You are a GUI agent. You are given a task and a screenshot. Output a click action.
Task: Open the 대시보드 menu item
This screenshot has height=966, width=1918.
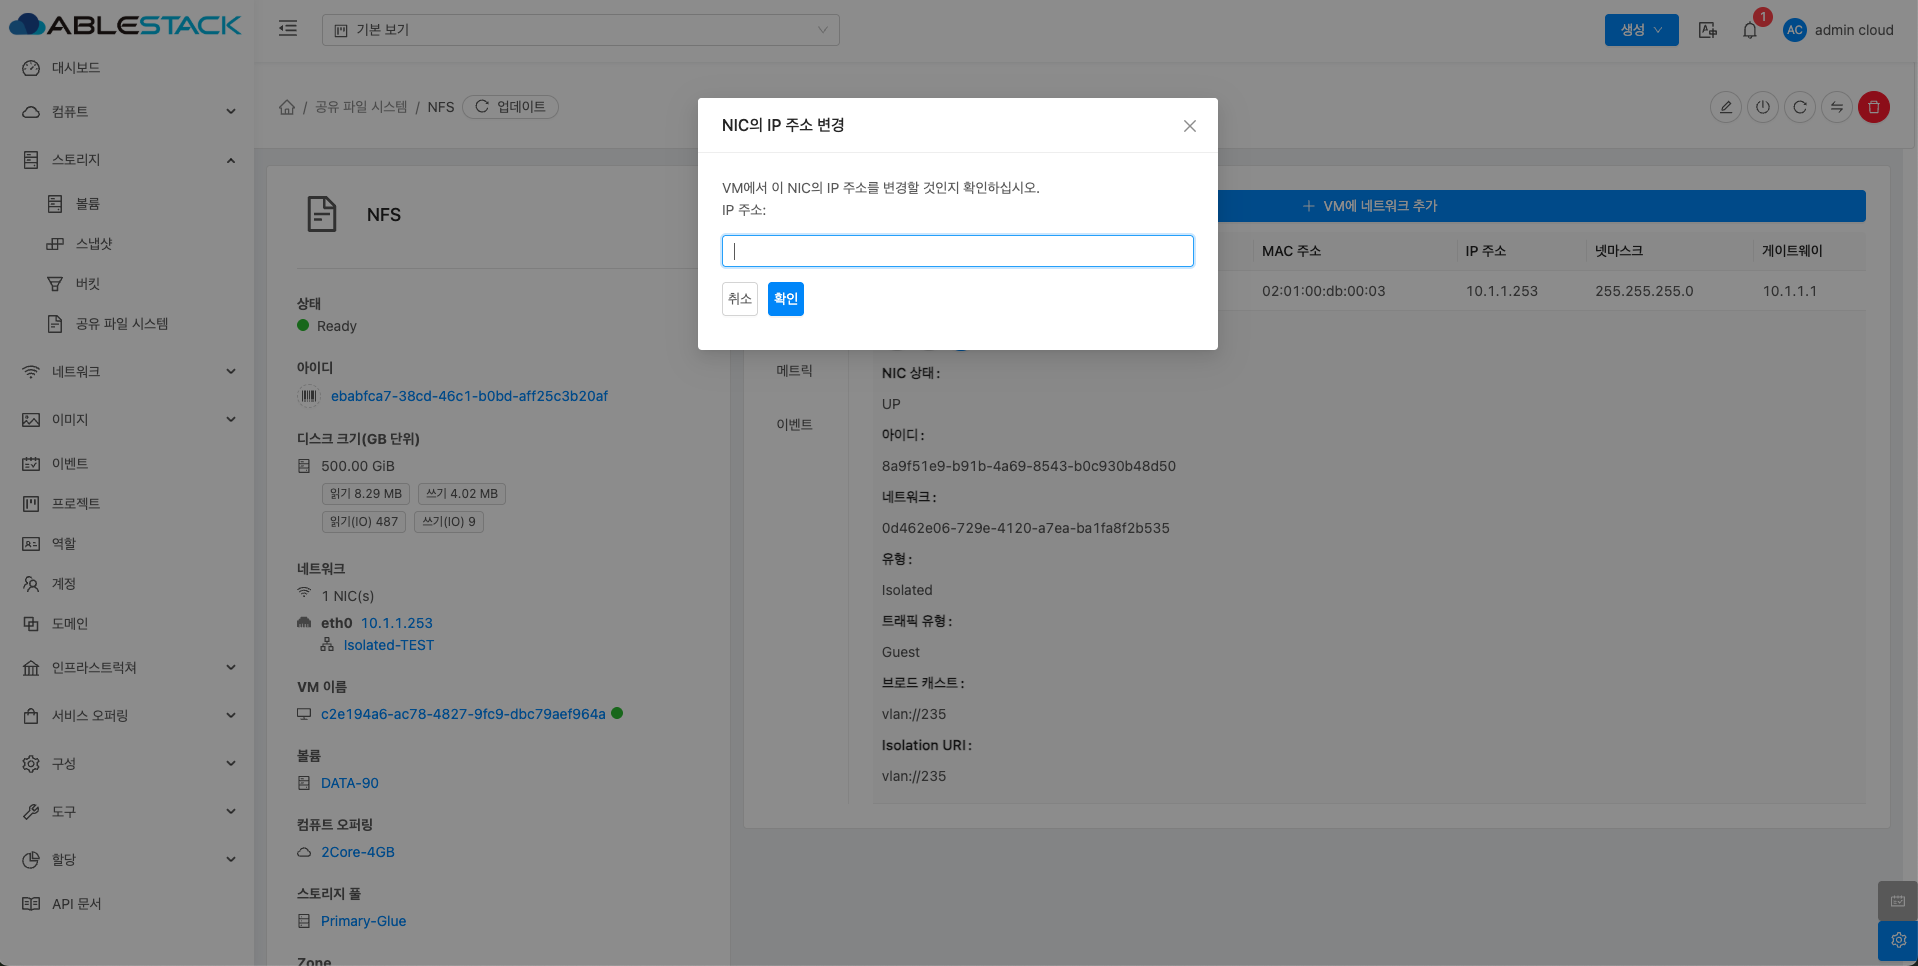pos(76,68)
